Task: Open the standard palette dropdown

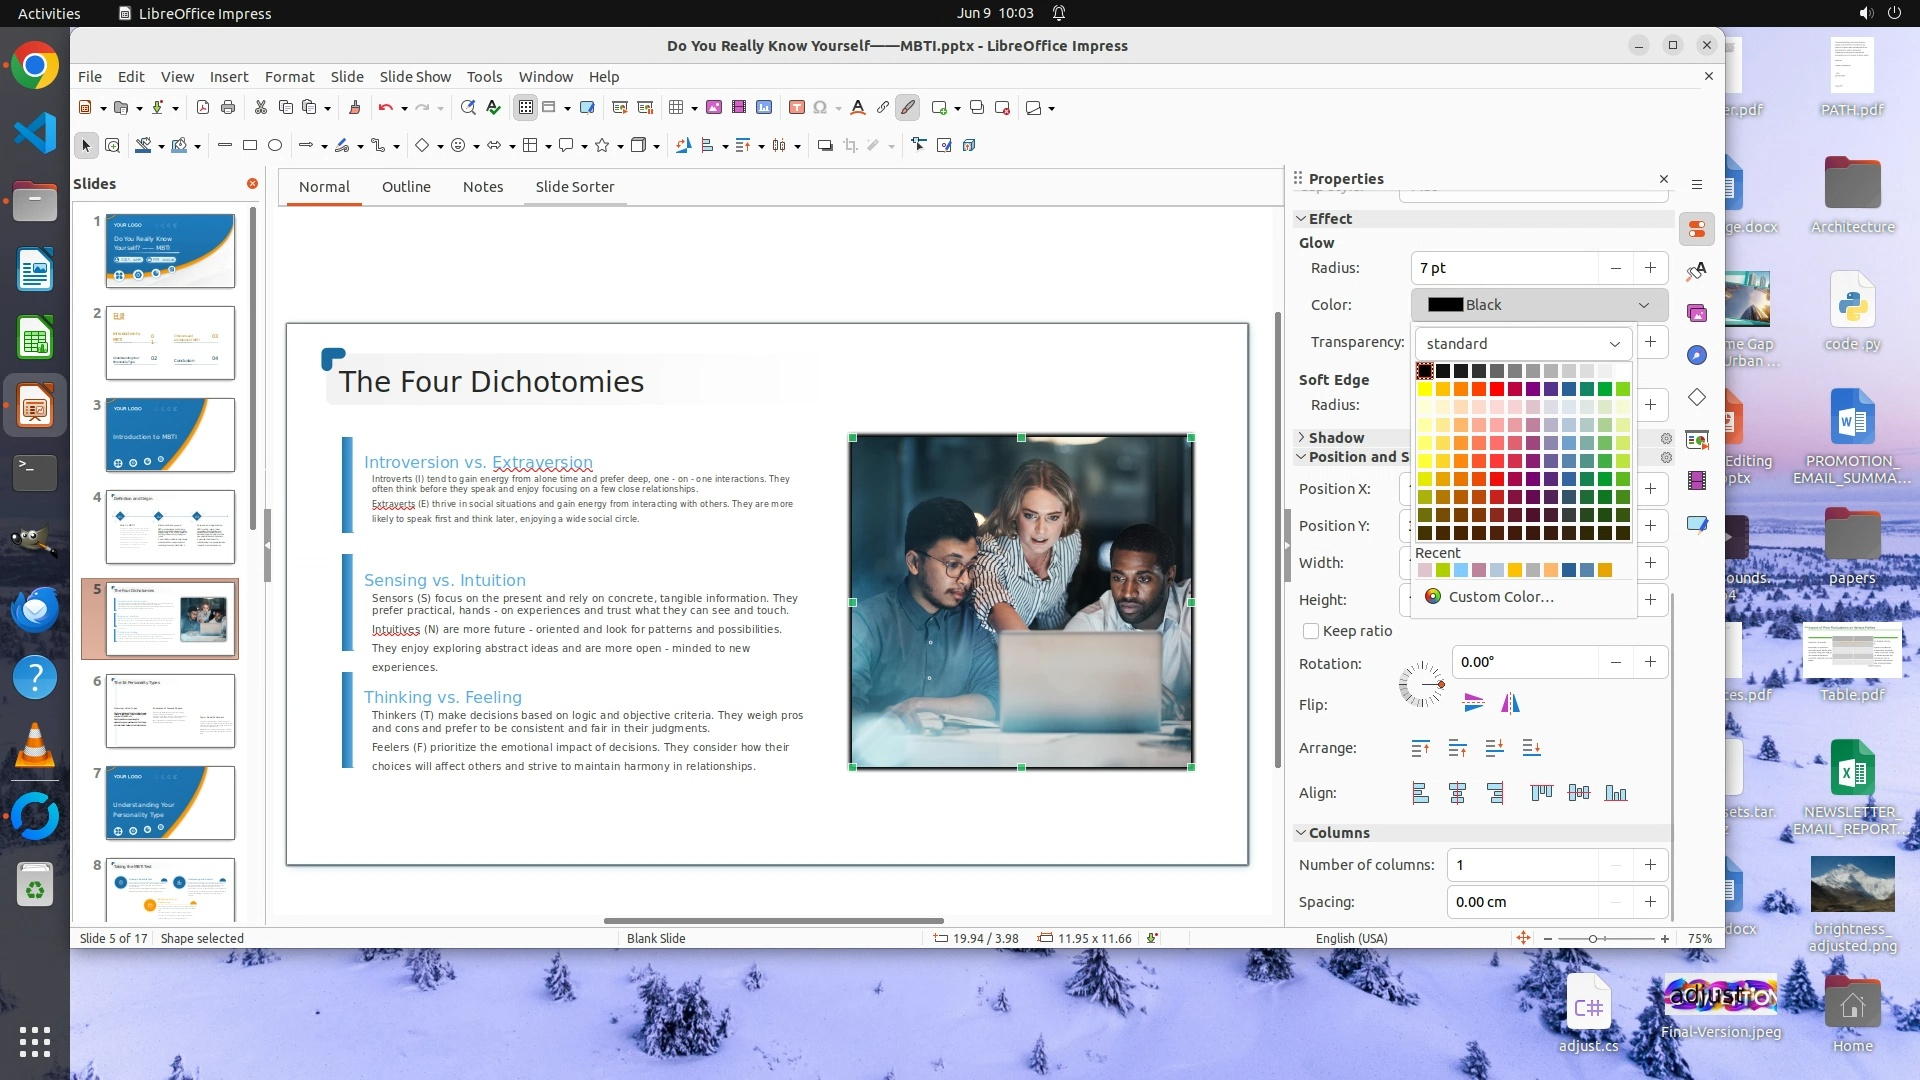Action: (1522, 344)
